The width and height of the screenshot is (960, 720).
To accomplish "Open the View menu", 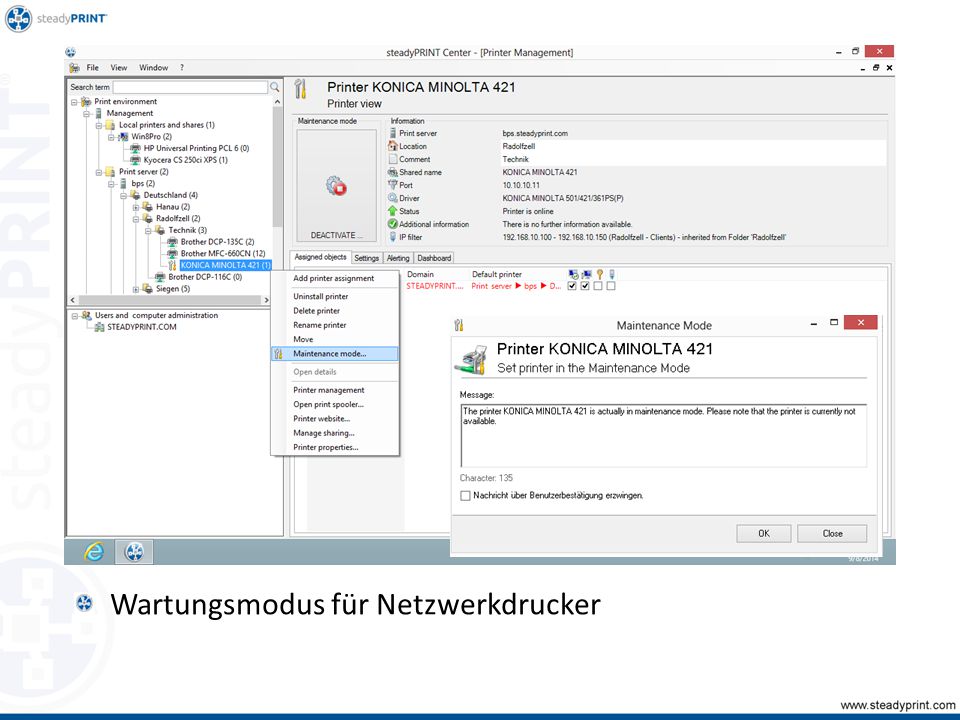I will [119, 67].
